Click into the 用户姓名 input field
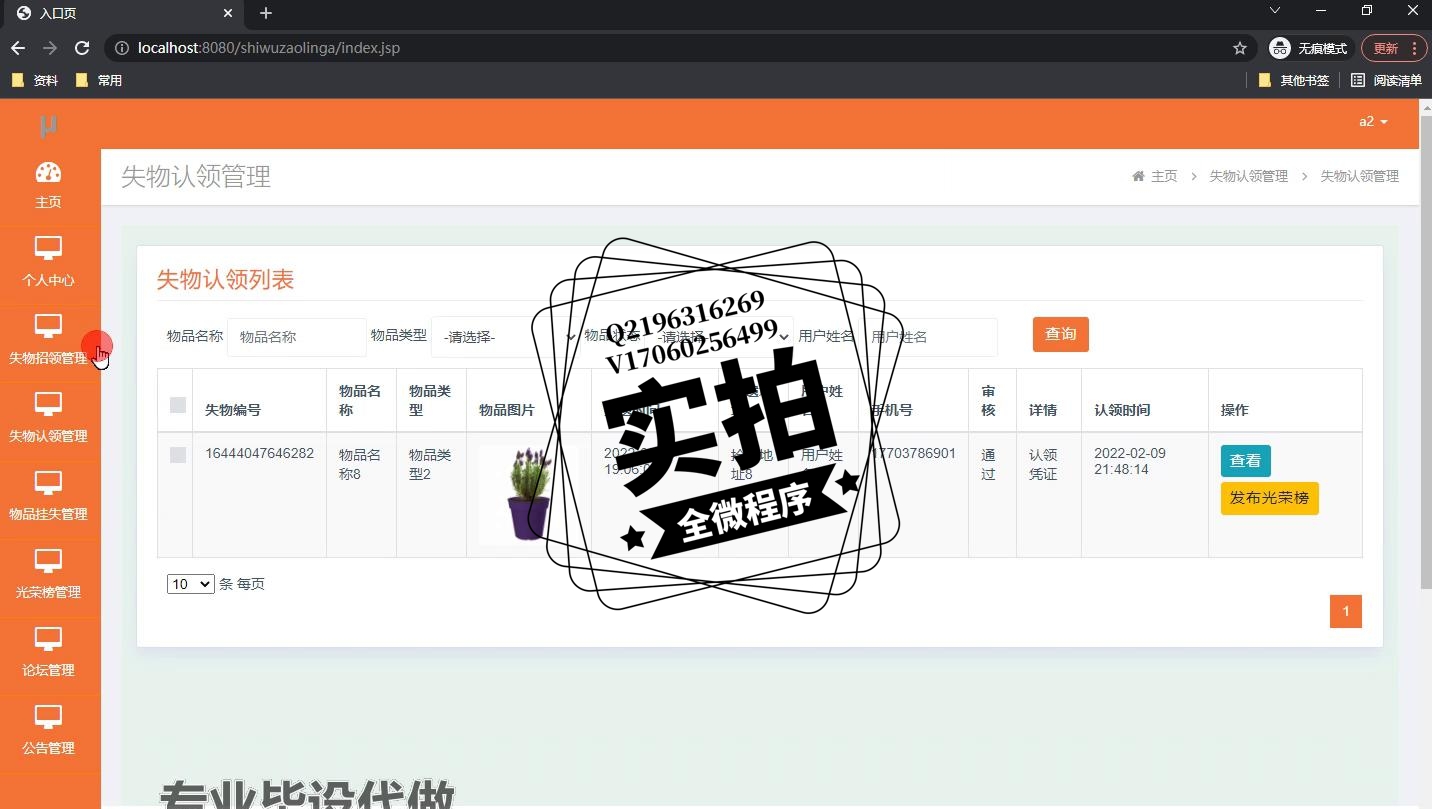Screen dimensions: 1432x809 point(928,337)
